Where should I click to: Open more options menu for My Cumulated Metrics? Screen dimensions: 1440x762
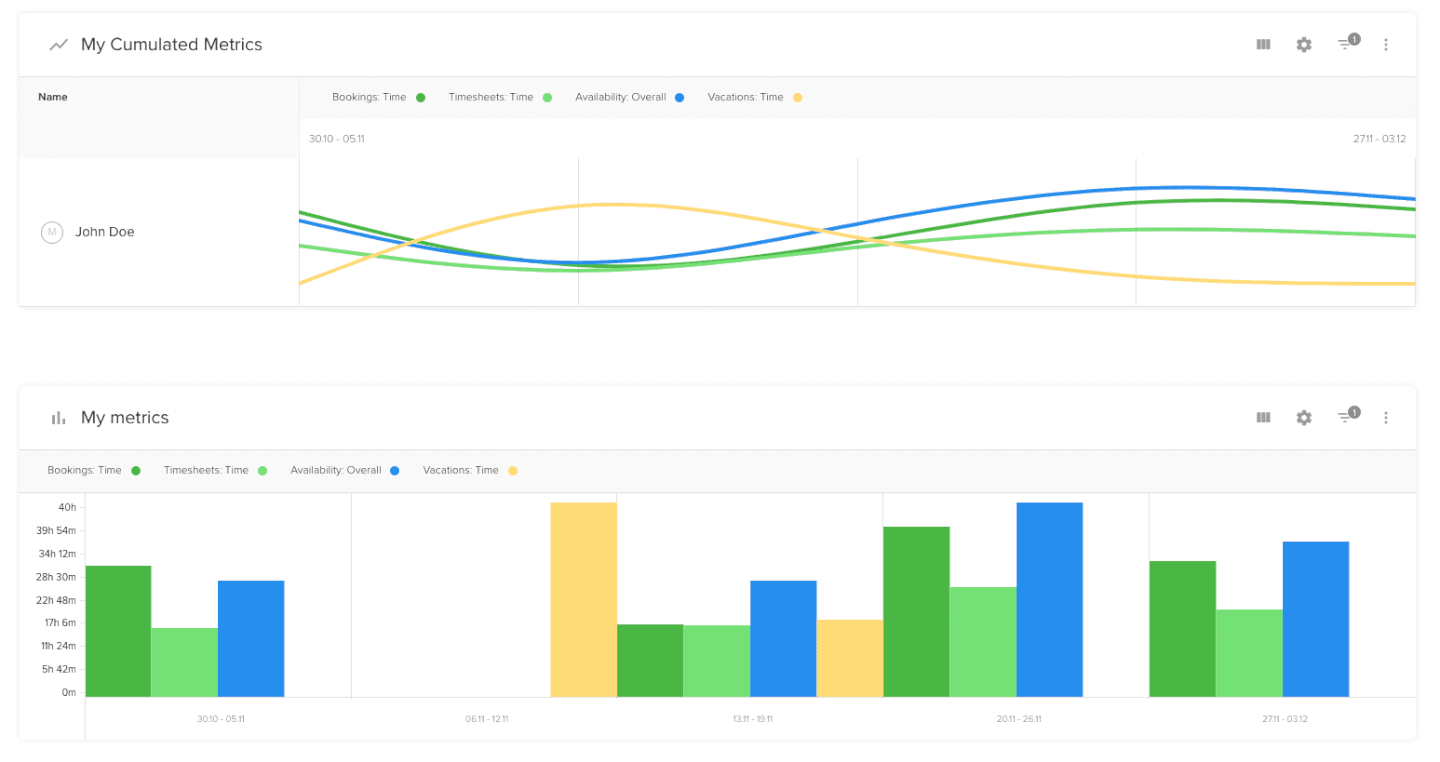[x=1385, y=44]
